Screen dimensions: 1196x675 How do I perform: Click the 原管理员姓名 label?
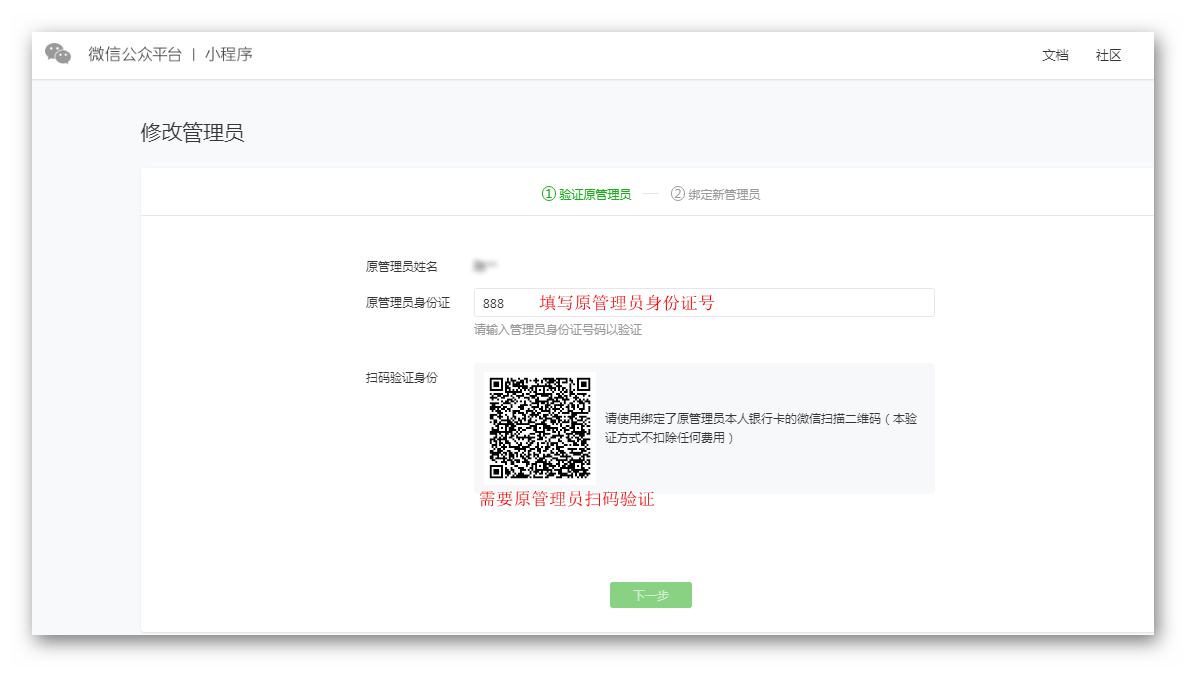click(401, 266)
